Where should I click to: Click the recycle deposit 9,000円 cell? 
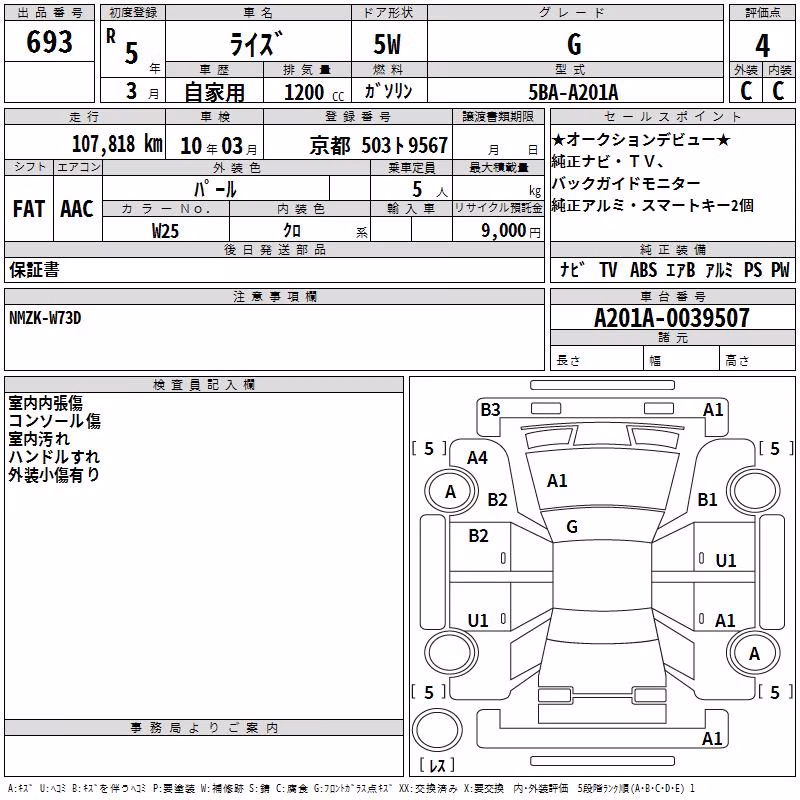pyautogui.click(x=498, y=230)
